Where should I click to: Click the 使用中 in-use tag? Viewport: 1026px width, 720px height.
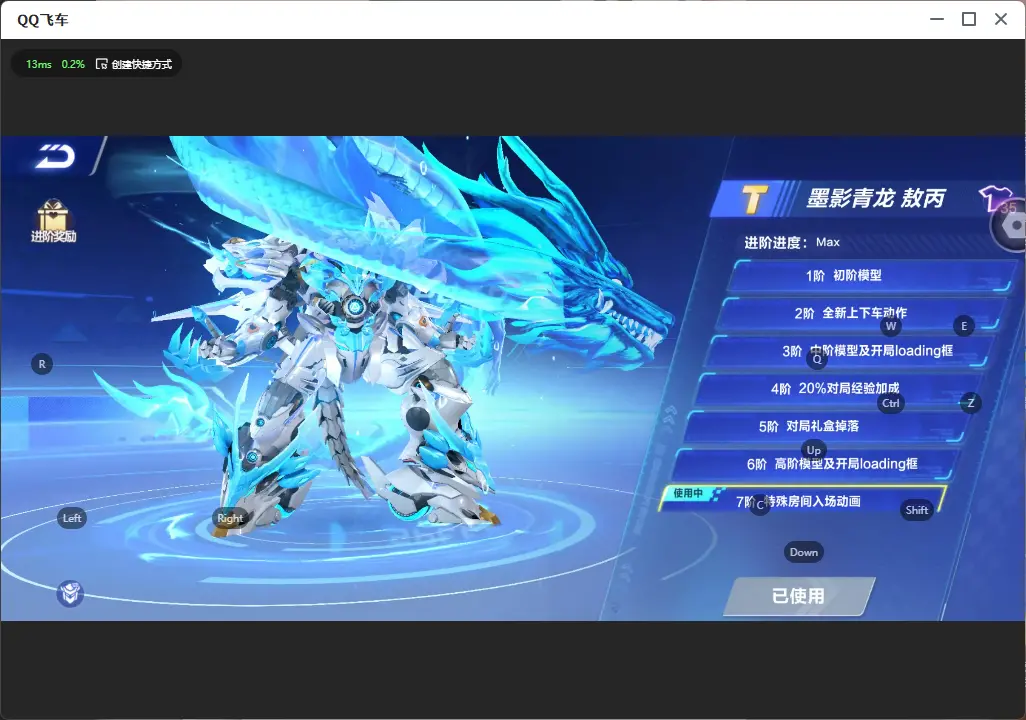688,493
